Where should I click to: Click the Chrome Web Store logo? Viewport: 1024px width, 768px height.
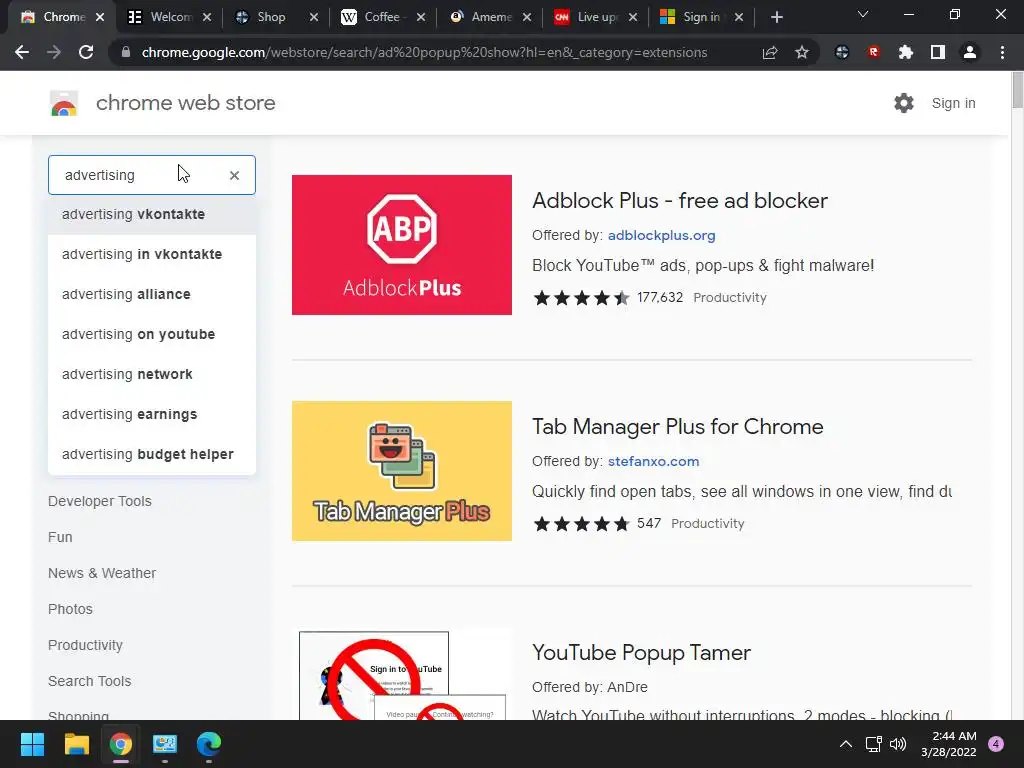click(64, 103)
